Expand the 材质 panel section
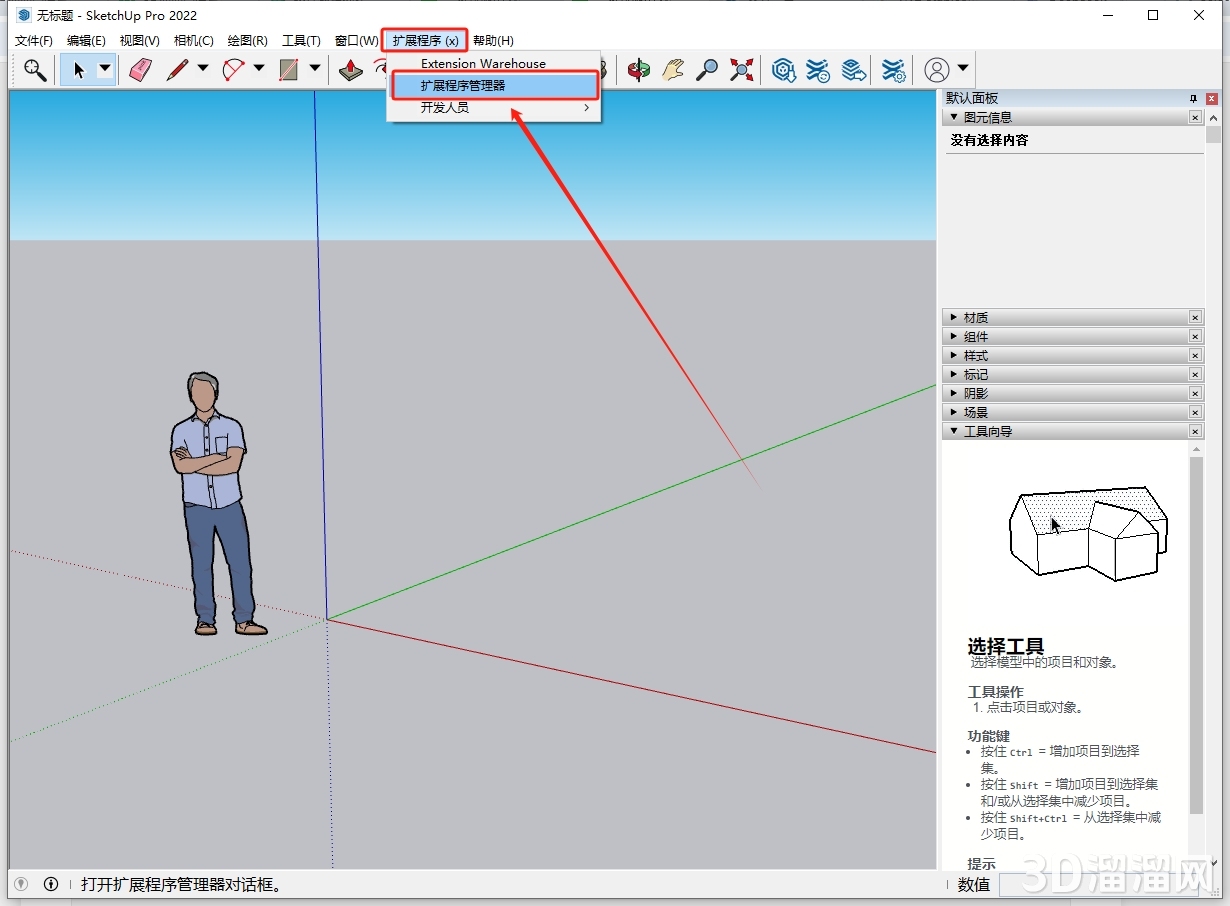Image resolution: width=1230 pixels, height=906 pixels. click(x=953, y=317)
